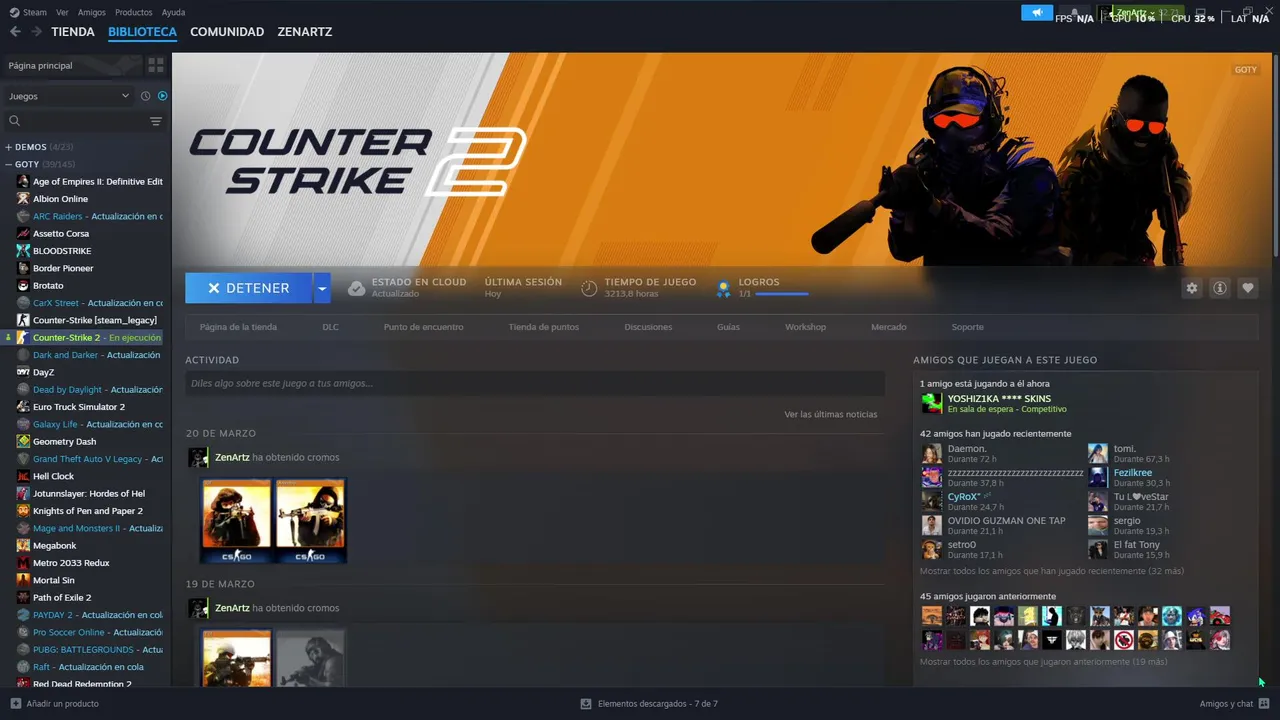This screenshot has width=1280, height=720.
Task: Click the achievements progress bar
Action: (x=782, y=294)
